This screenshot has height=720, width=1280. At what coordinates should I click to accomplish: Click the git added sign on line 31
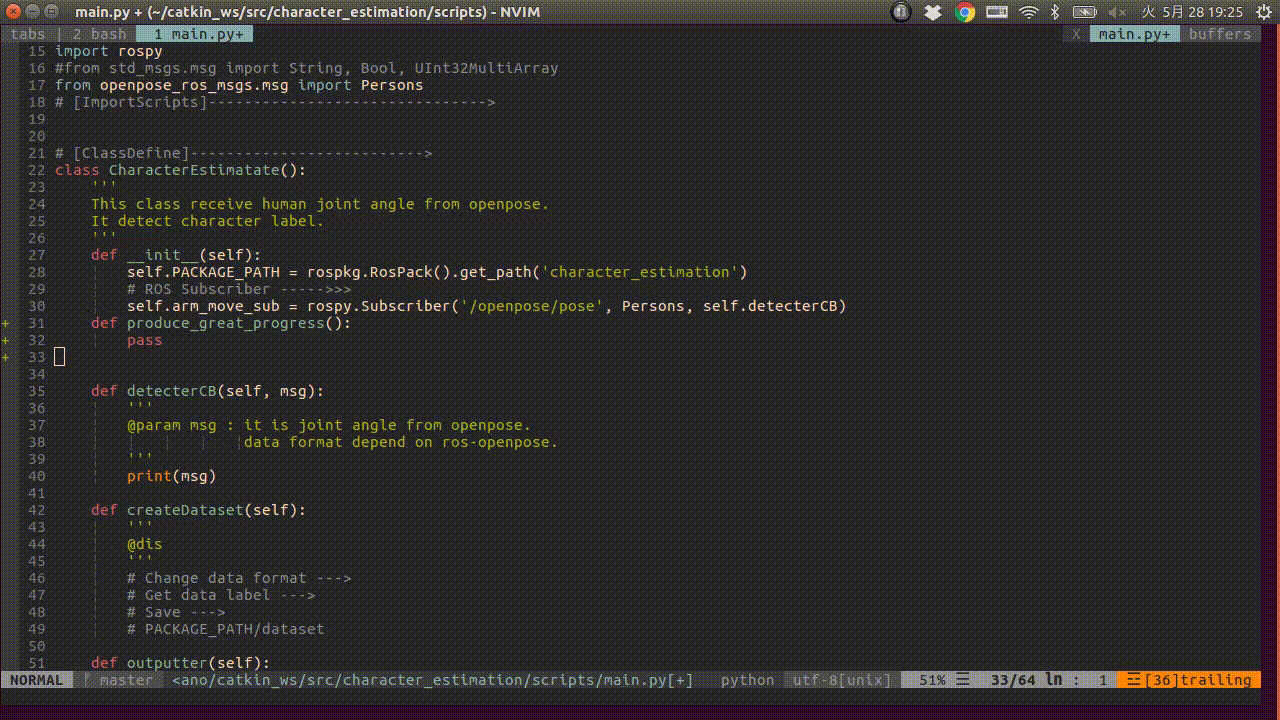6,323
